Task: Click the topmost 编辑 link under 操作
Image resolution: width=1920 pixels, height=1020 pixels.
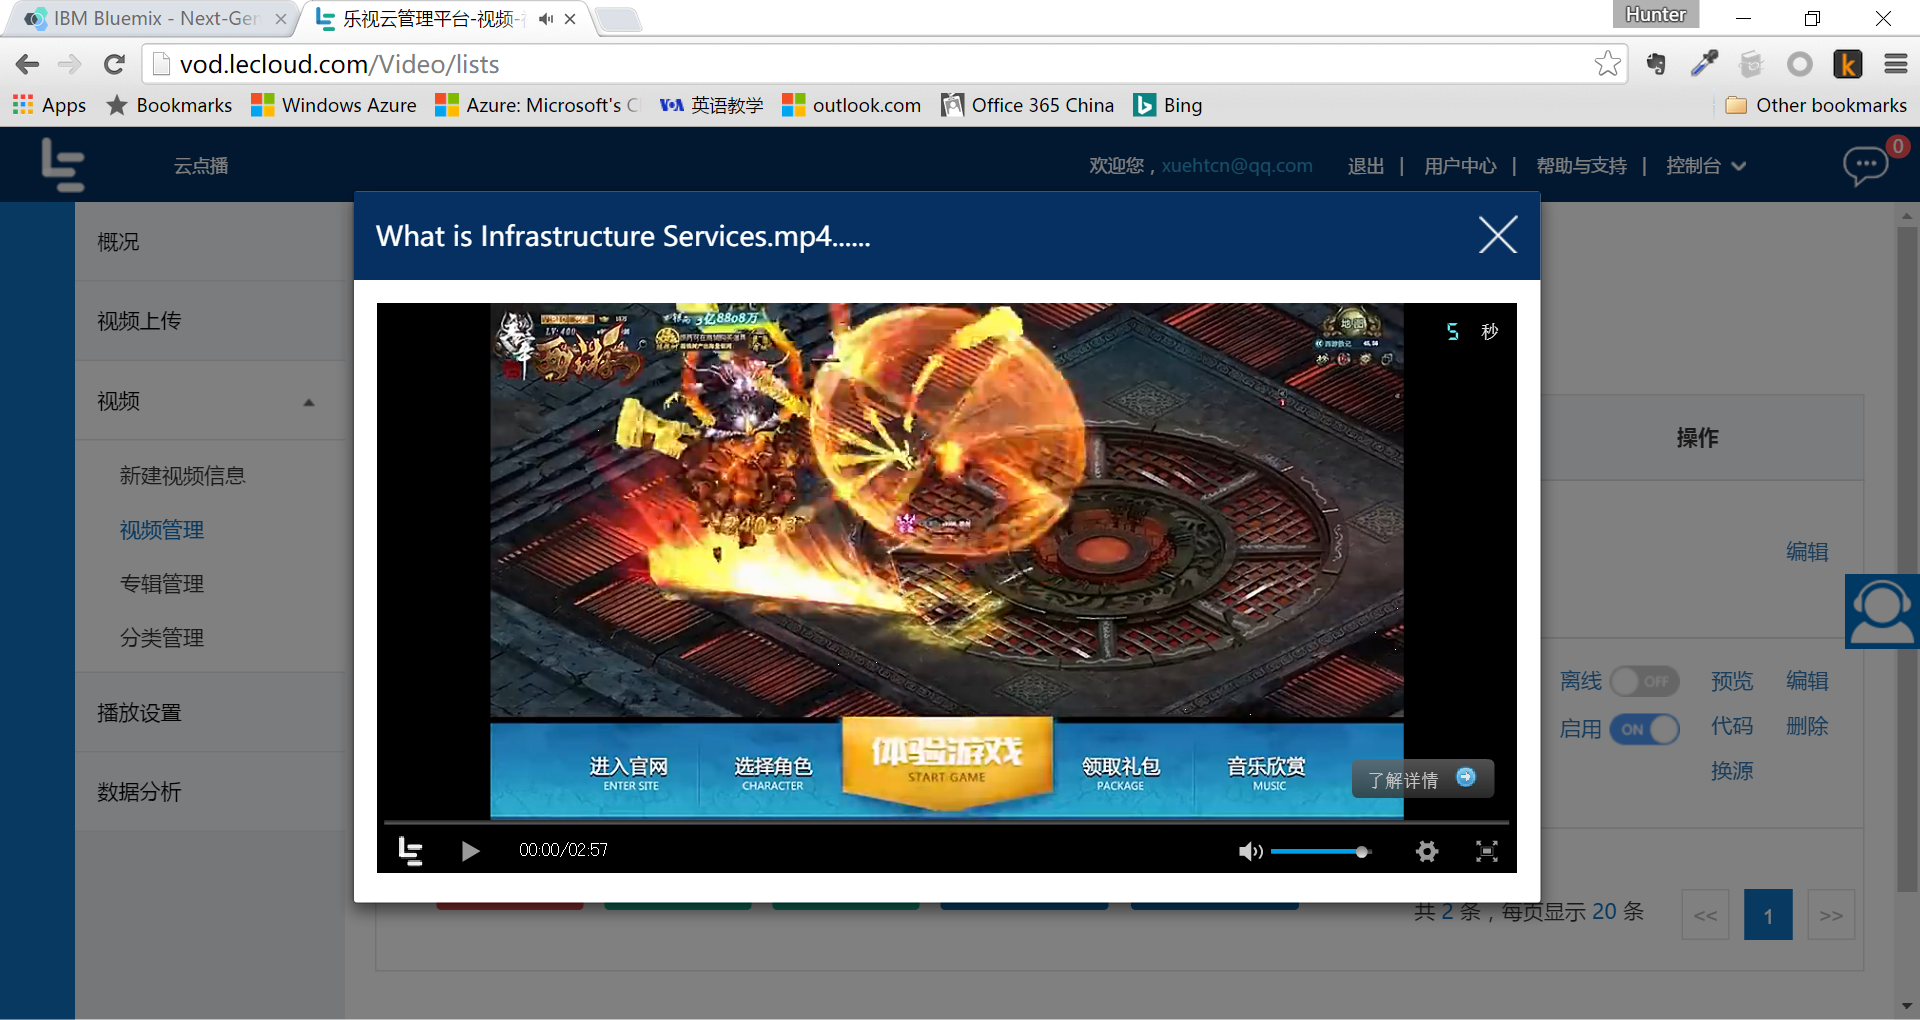Action: (x=1807, y=552)
